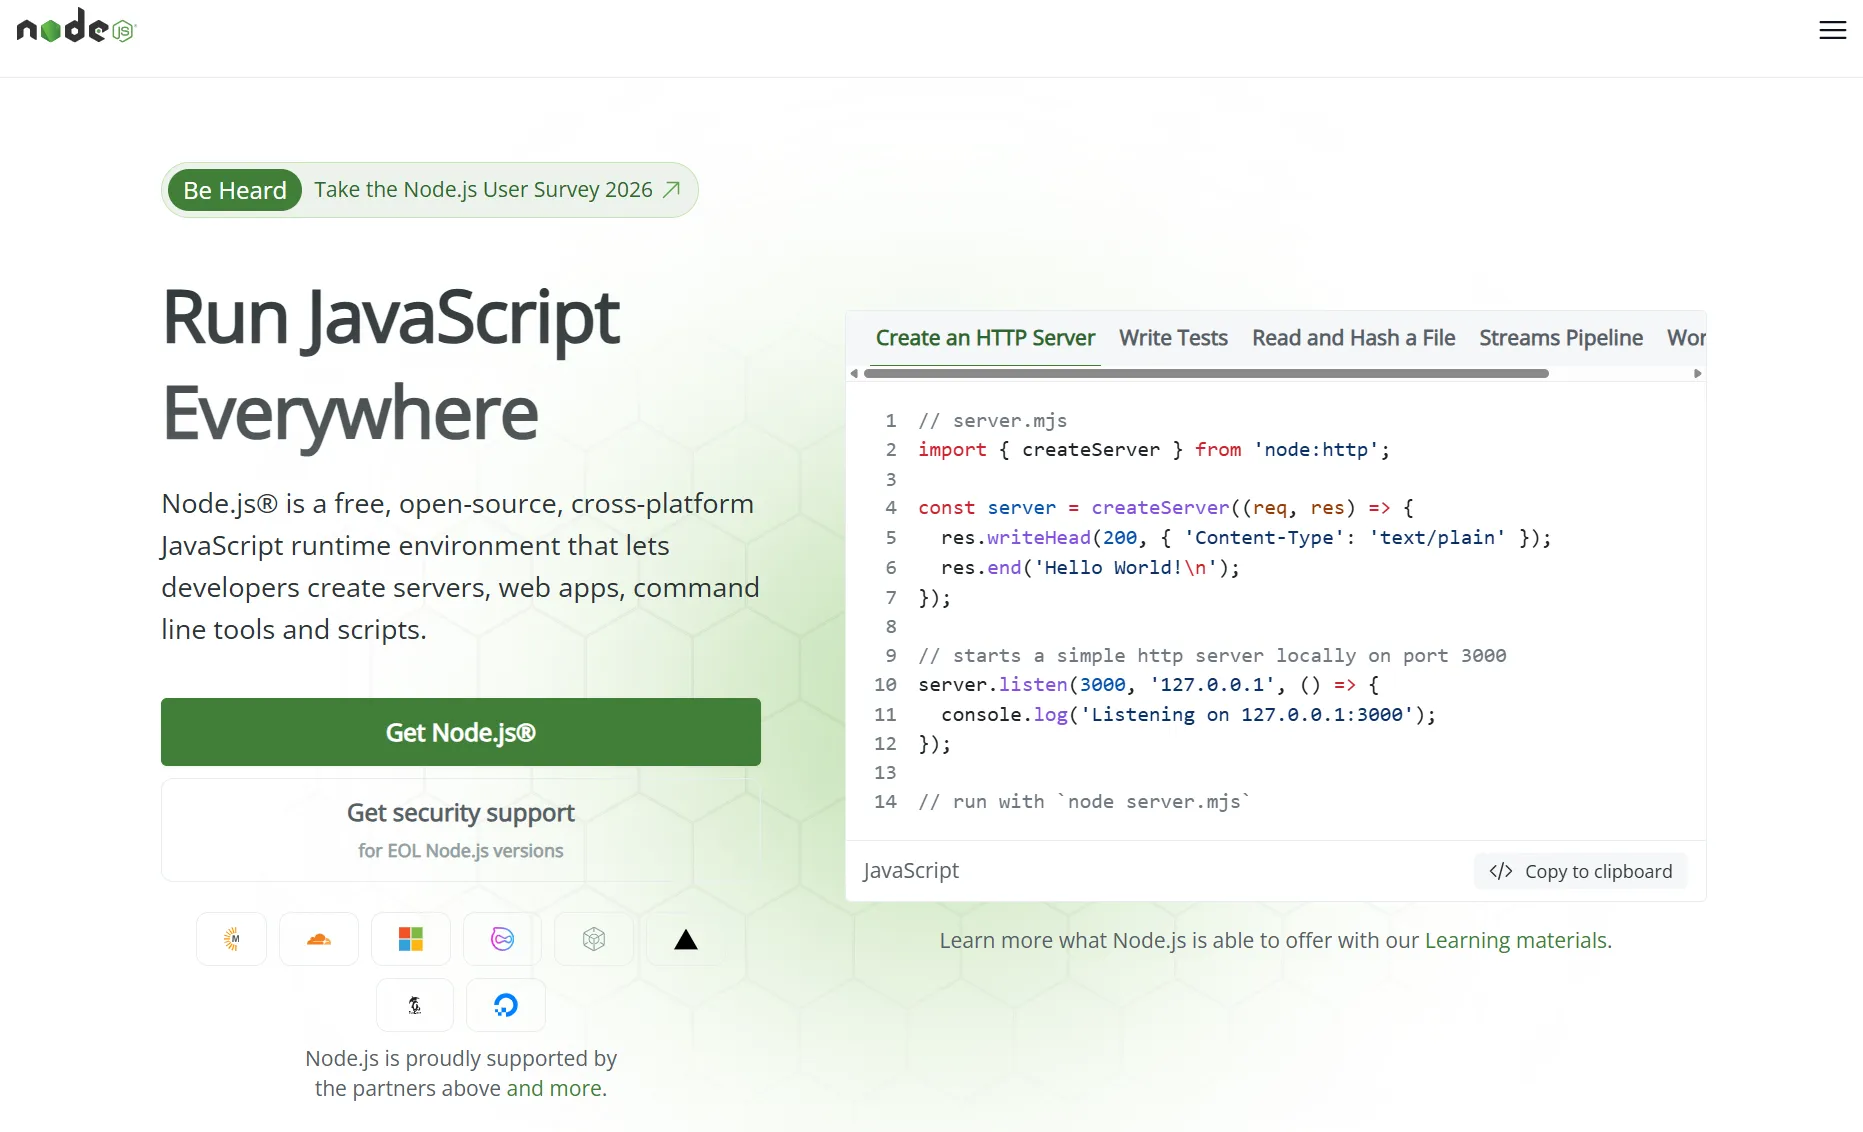Open the Cloudflare partner logo

pyautogui.click(x=319, y=939)
